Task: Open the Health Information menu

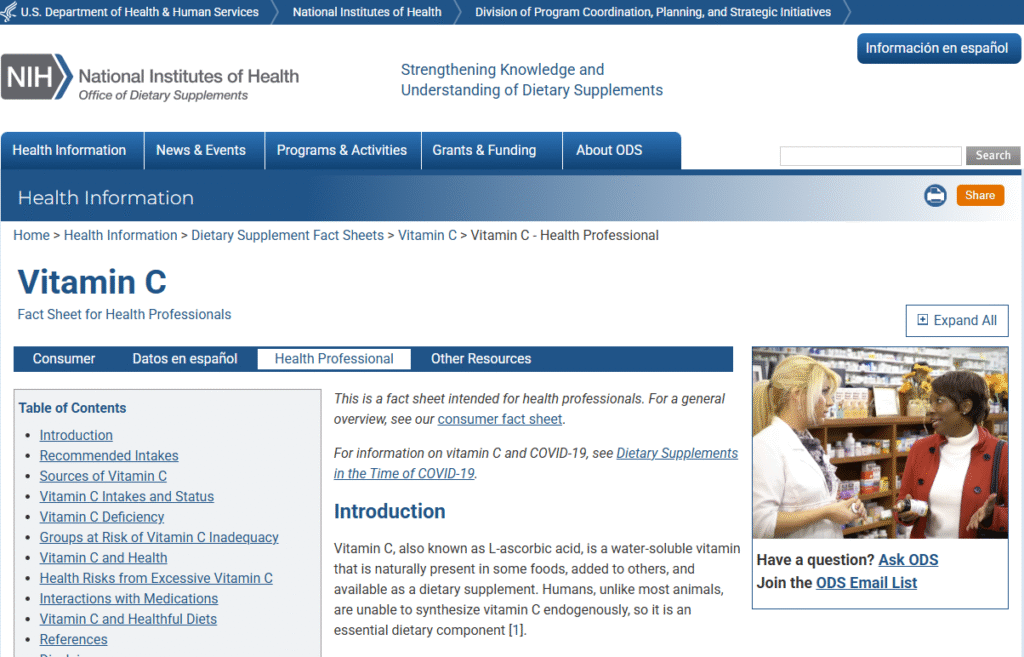Action: [x=69, y=151]
